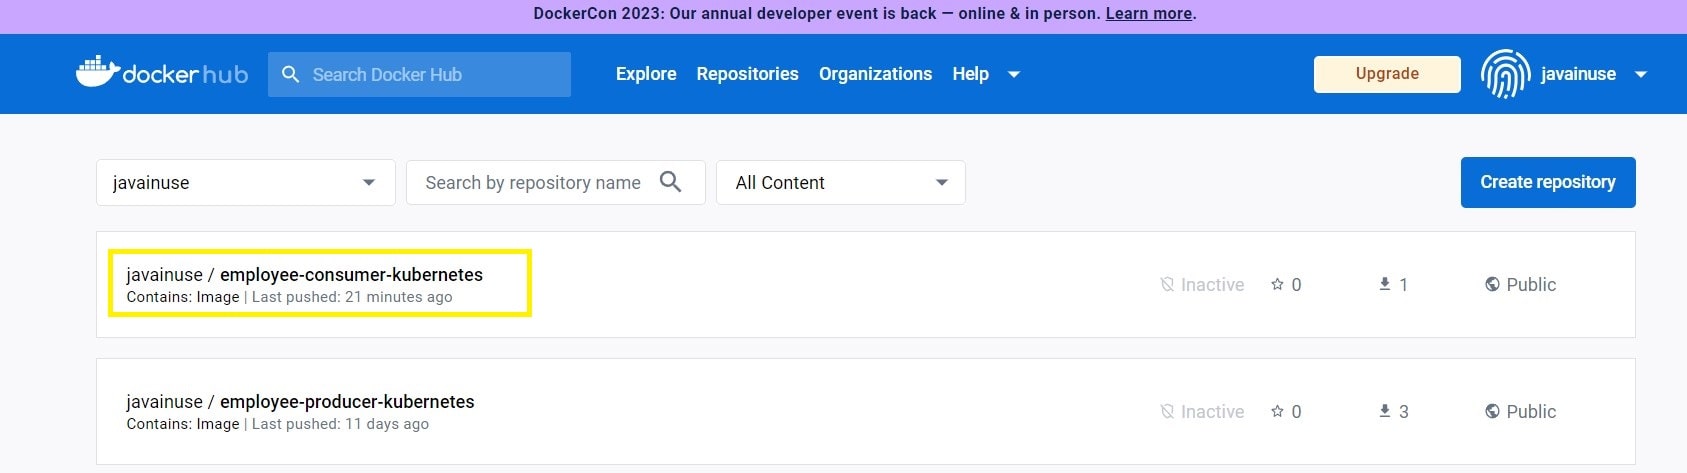This screenshot has height=473, width=1687.
Task: Click the download icon on employee-consumer-kubernetes row
Action: (x=1385, y=284)
